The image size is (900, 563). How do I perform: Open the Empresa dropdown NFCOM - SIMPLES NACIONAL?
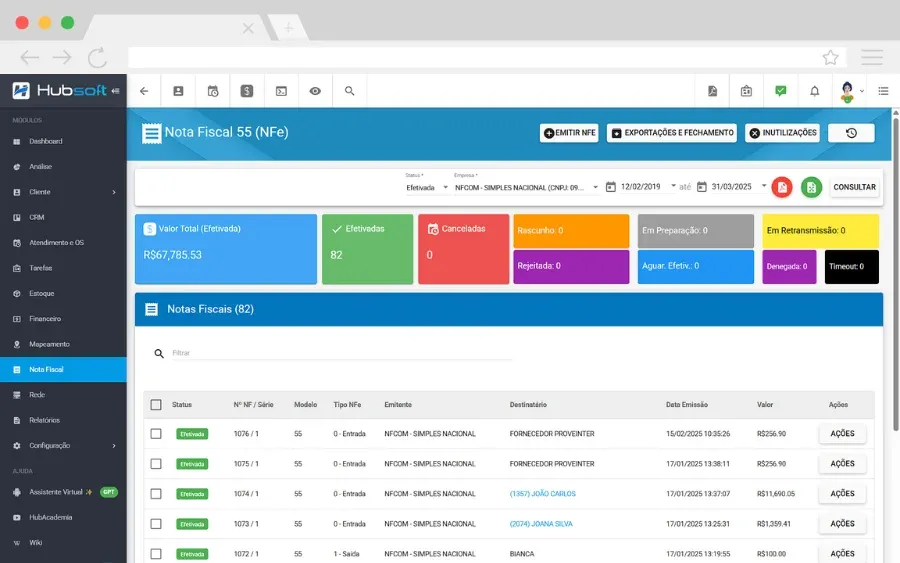526,187
